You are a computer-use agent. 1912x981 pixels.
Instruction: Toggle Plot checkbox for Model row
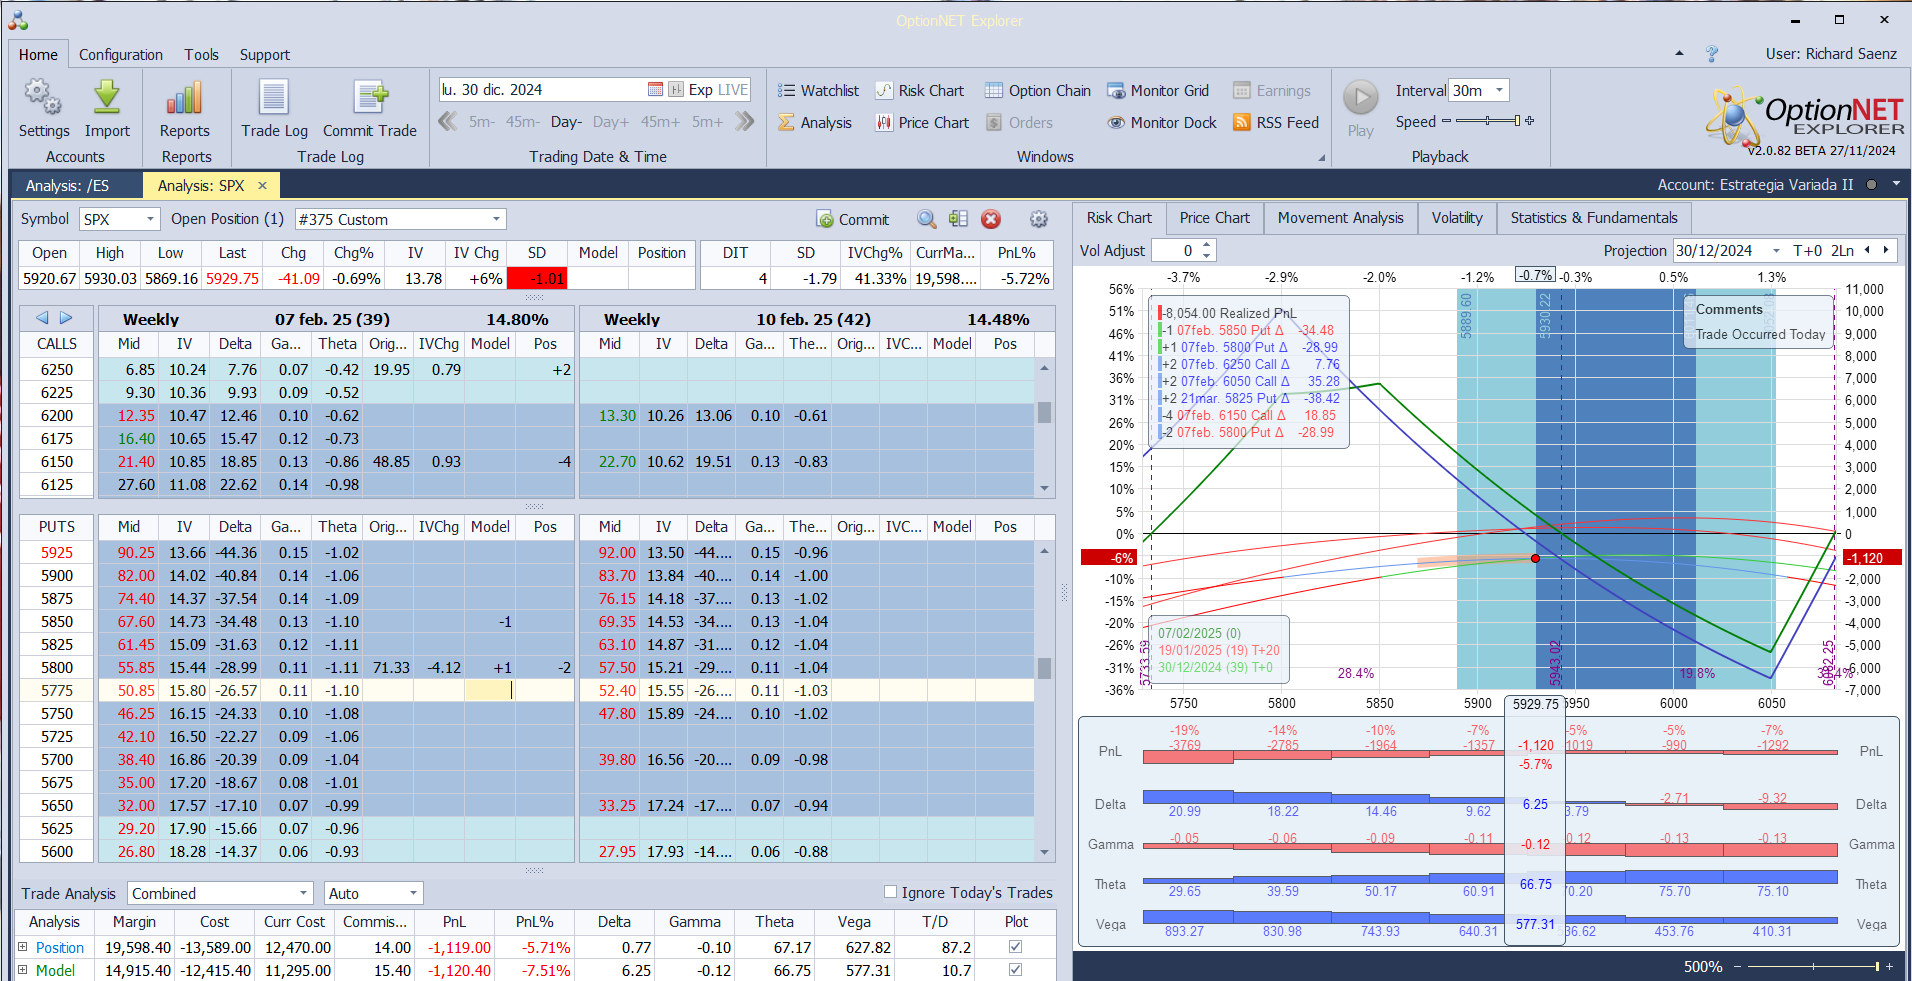click(1016, 970)
